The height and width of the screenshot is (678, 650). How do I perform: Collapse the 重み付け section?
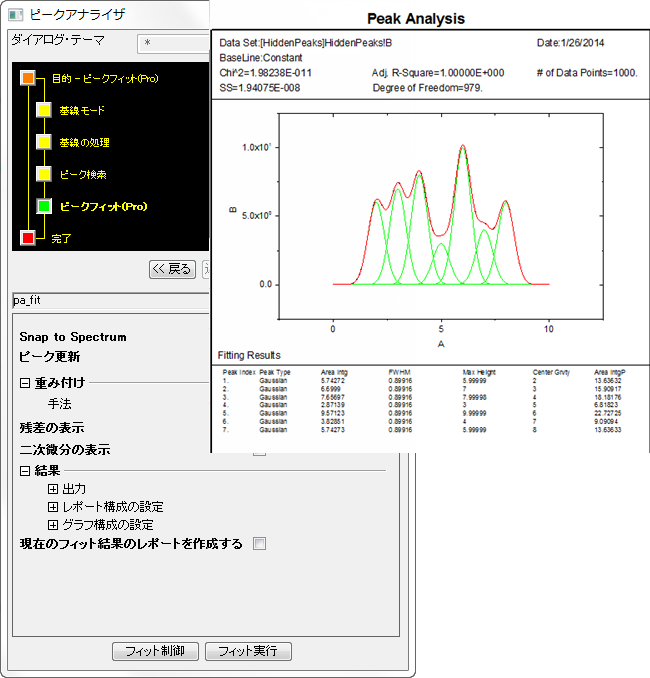pos(25,383)
